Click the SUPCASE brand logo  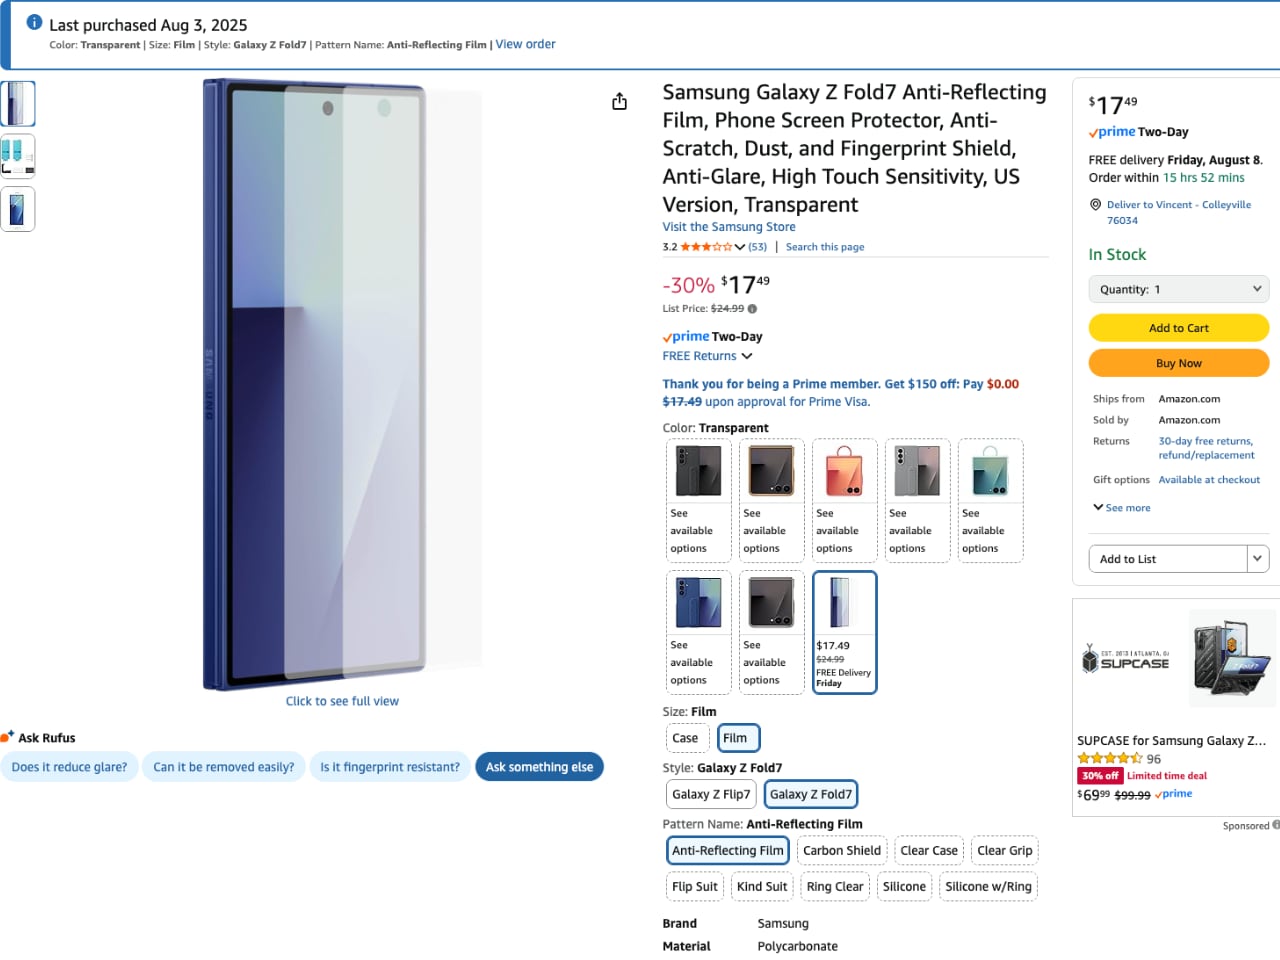click(x=1125, y=660)
